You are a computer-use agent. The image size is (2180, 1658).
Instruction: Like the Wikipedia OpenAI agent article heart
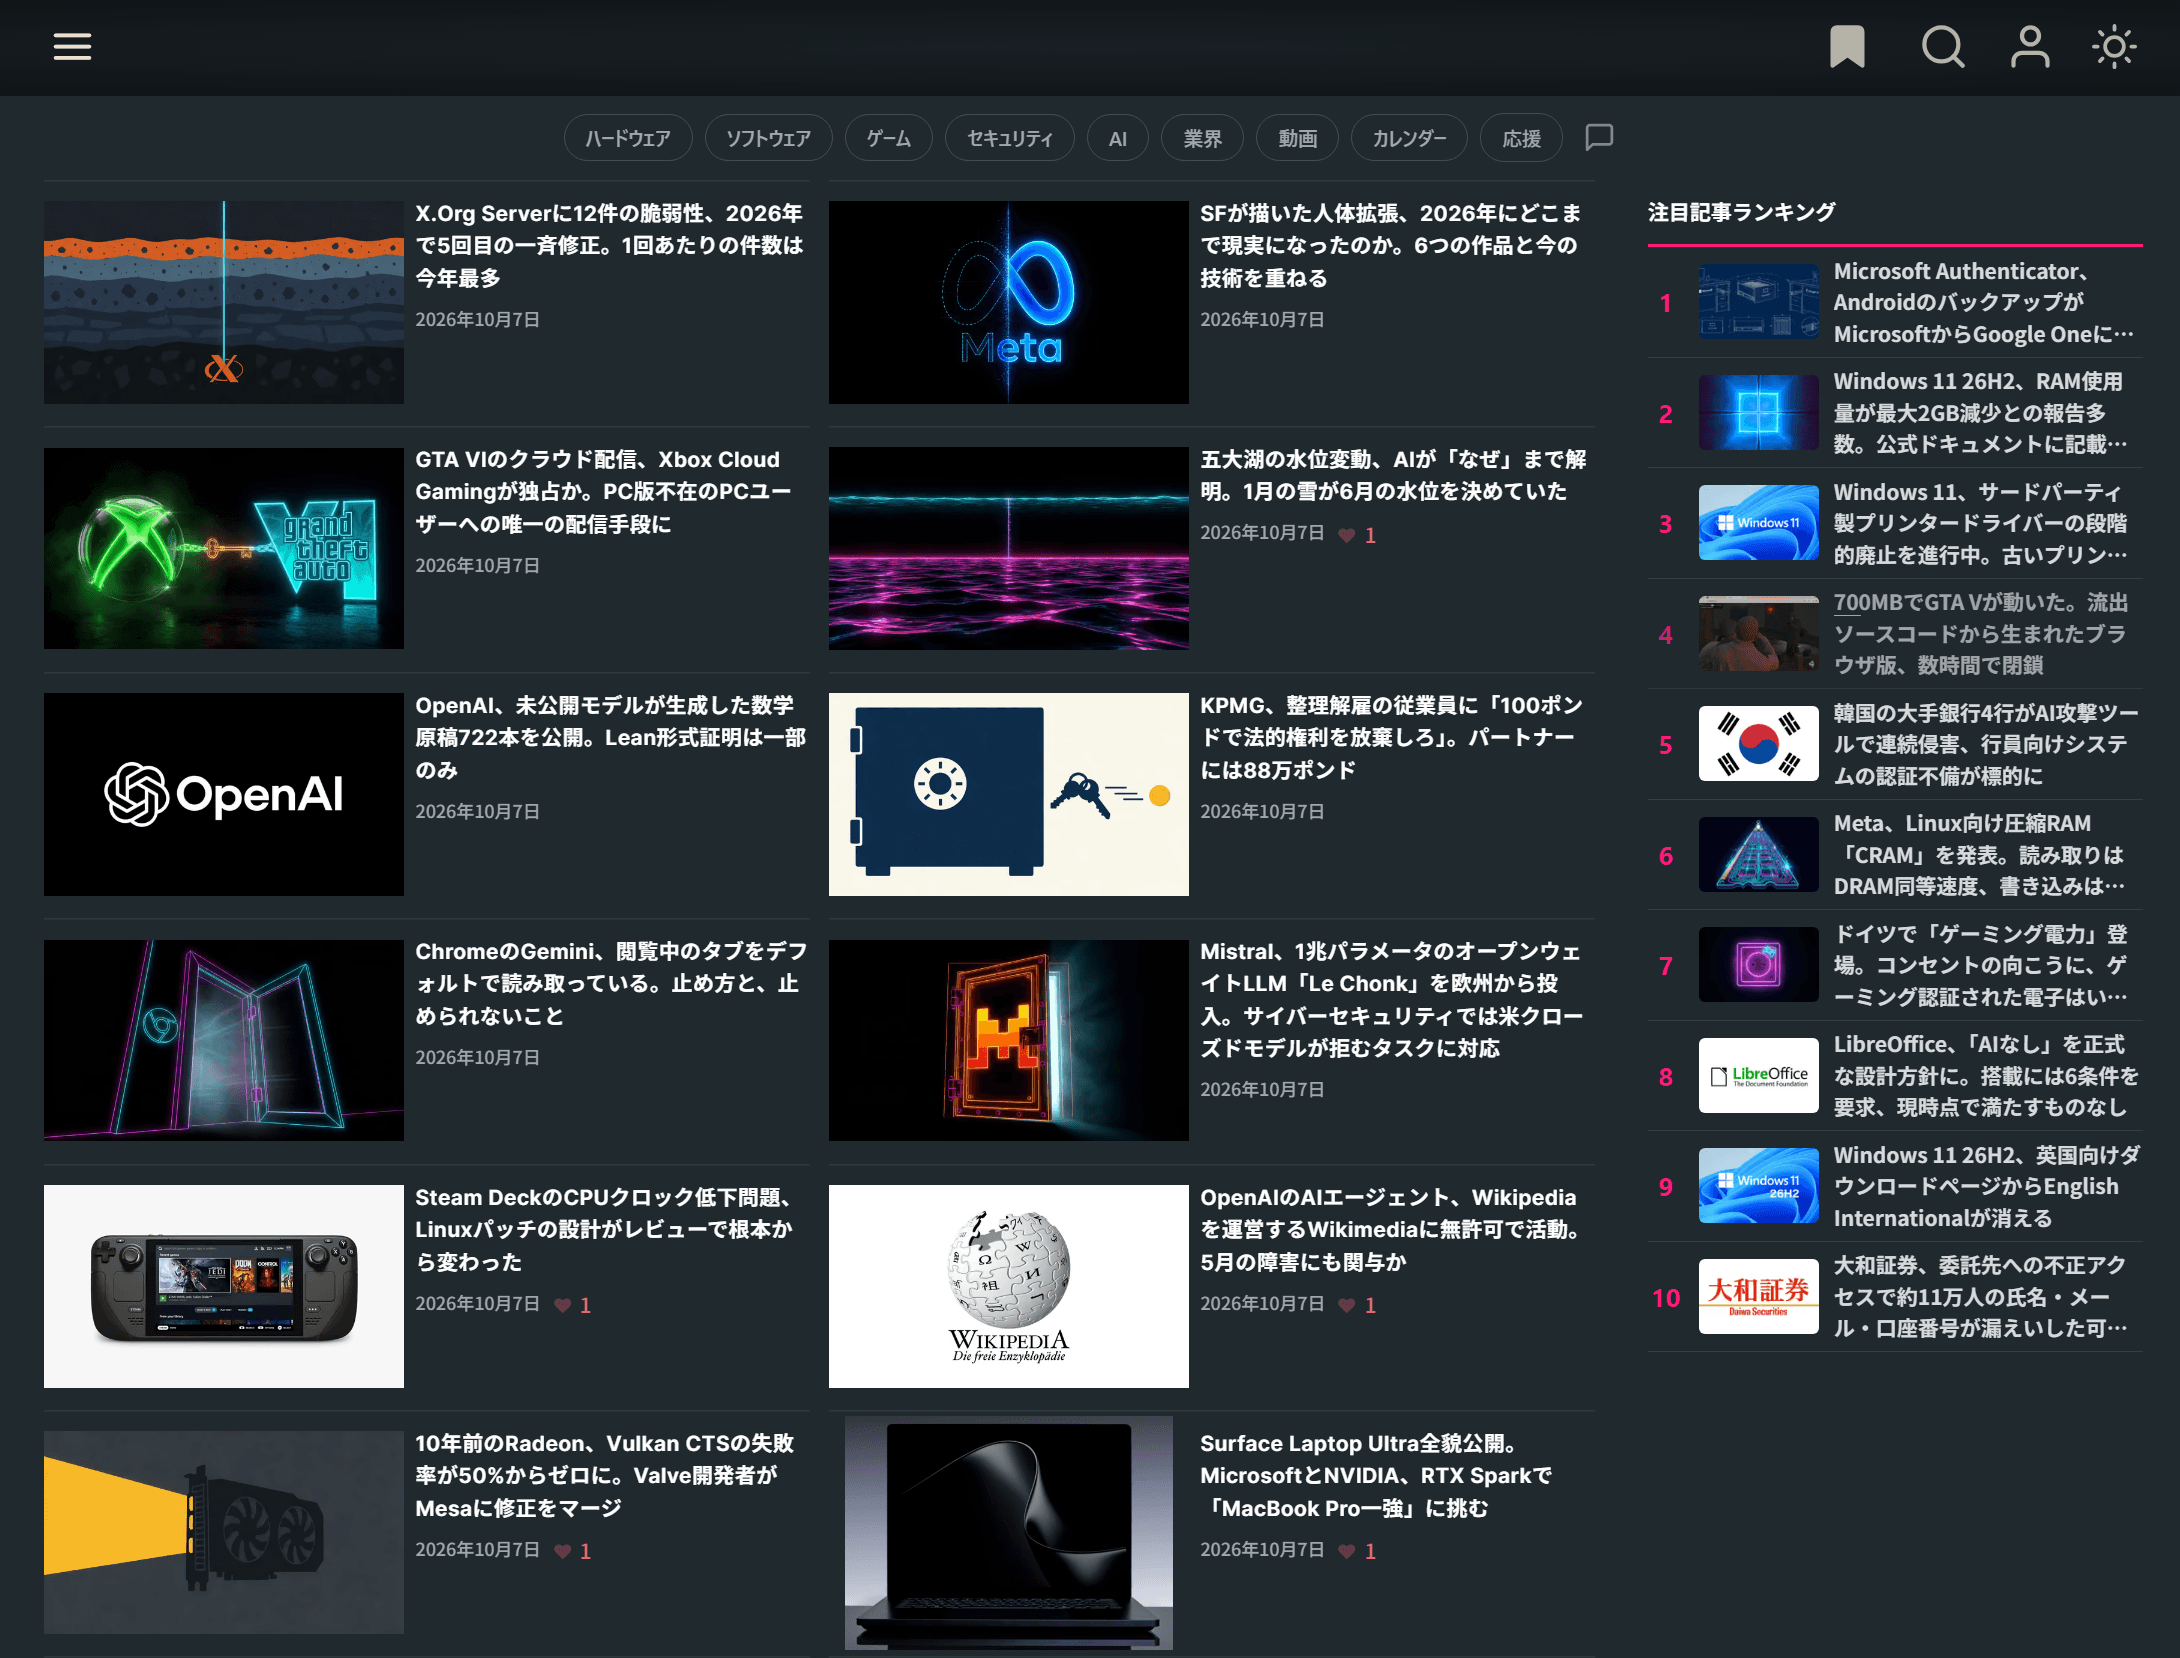[1347, 1305]
